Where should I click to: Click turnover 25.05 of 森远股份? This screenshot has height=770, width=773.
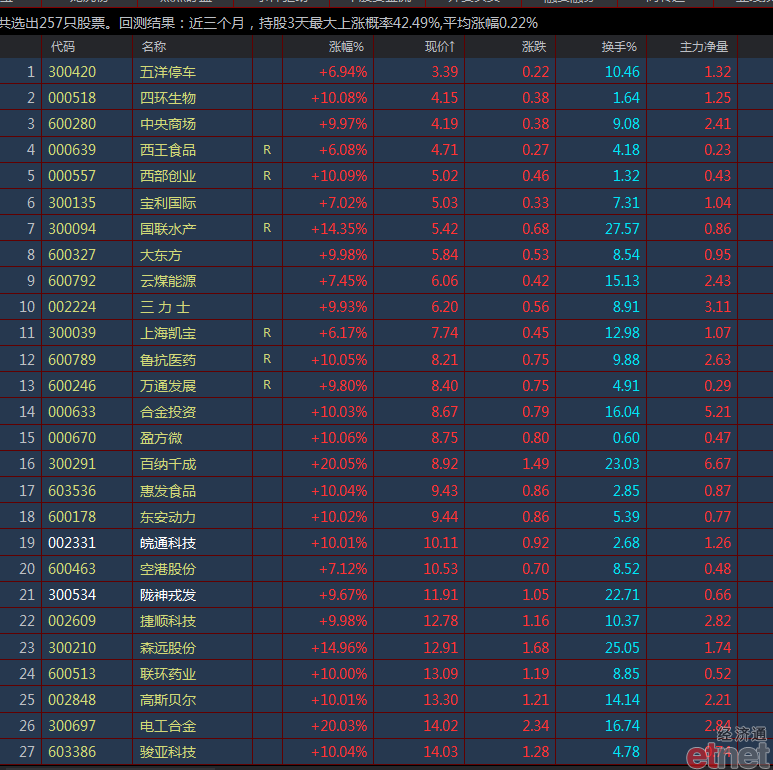tap(622, 647)
